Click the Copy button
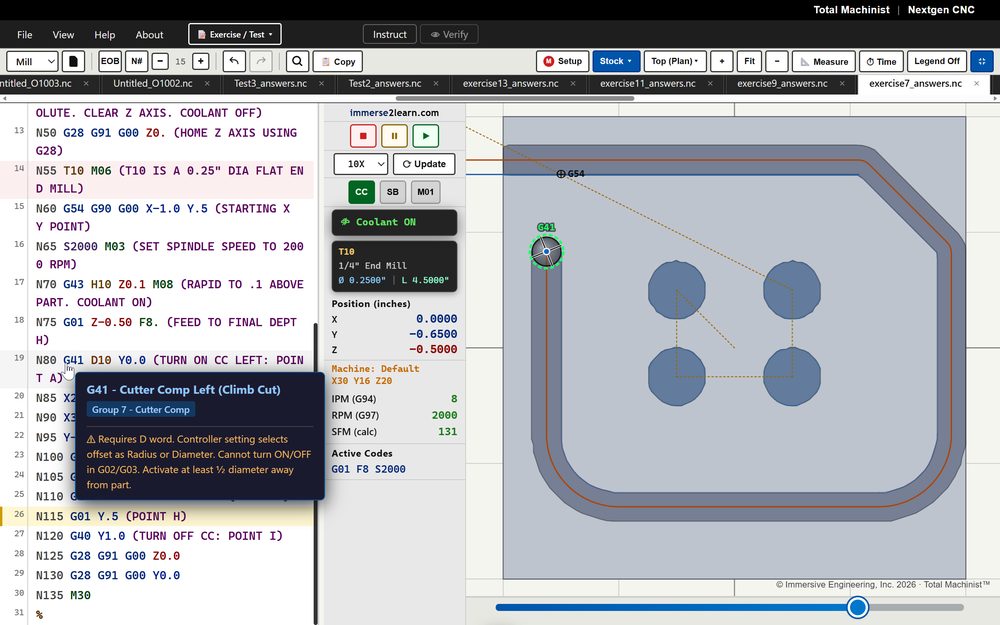 click(x=337, y=61)
